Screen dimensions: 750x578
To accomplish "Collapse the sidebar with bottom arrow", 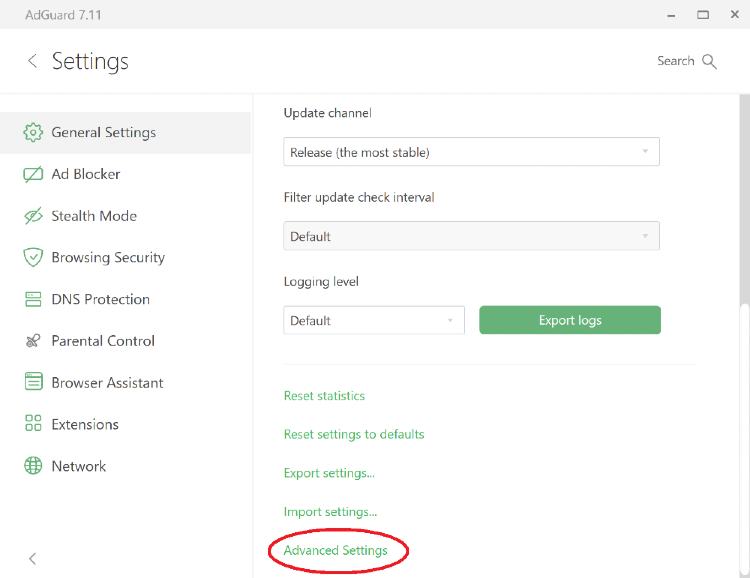I will coord(33,558).
